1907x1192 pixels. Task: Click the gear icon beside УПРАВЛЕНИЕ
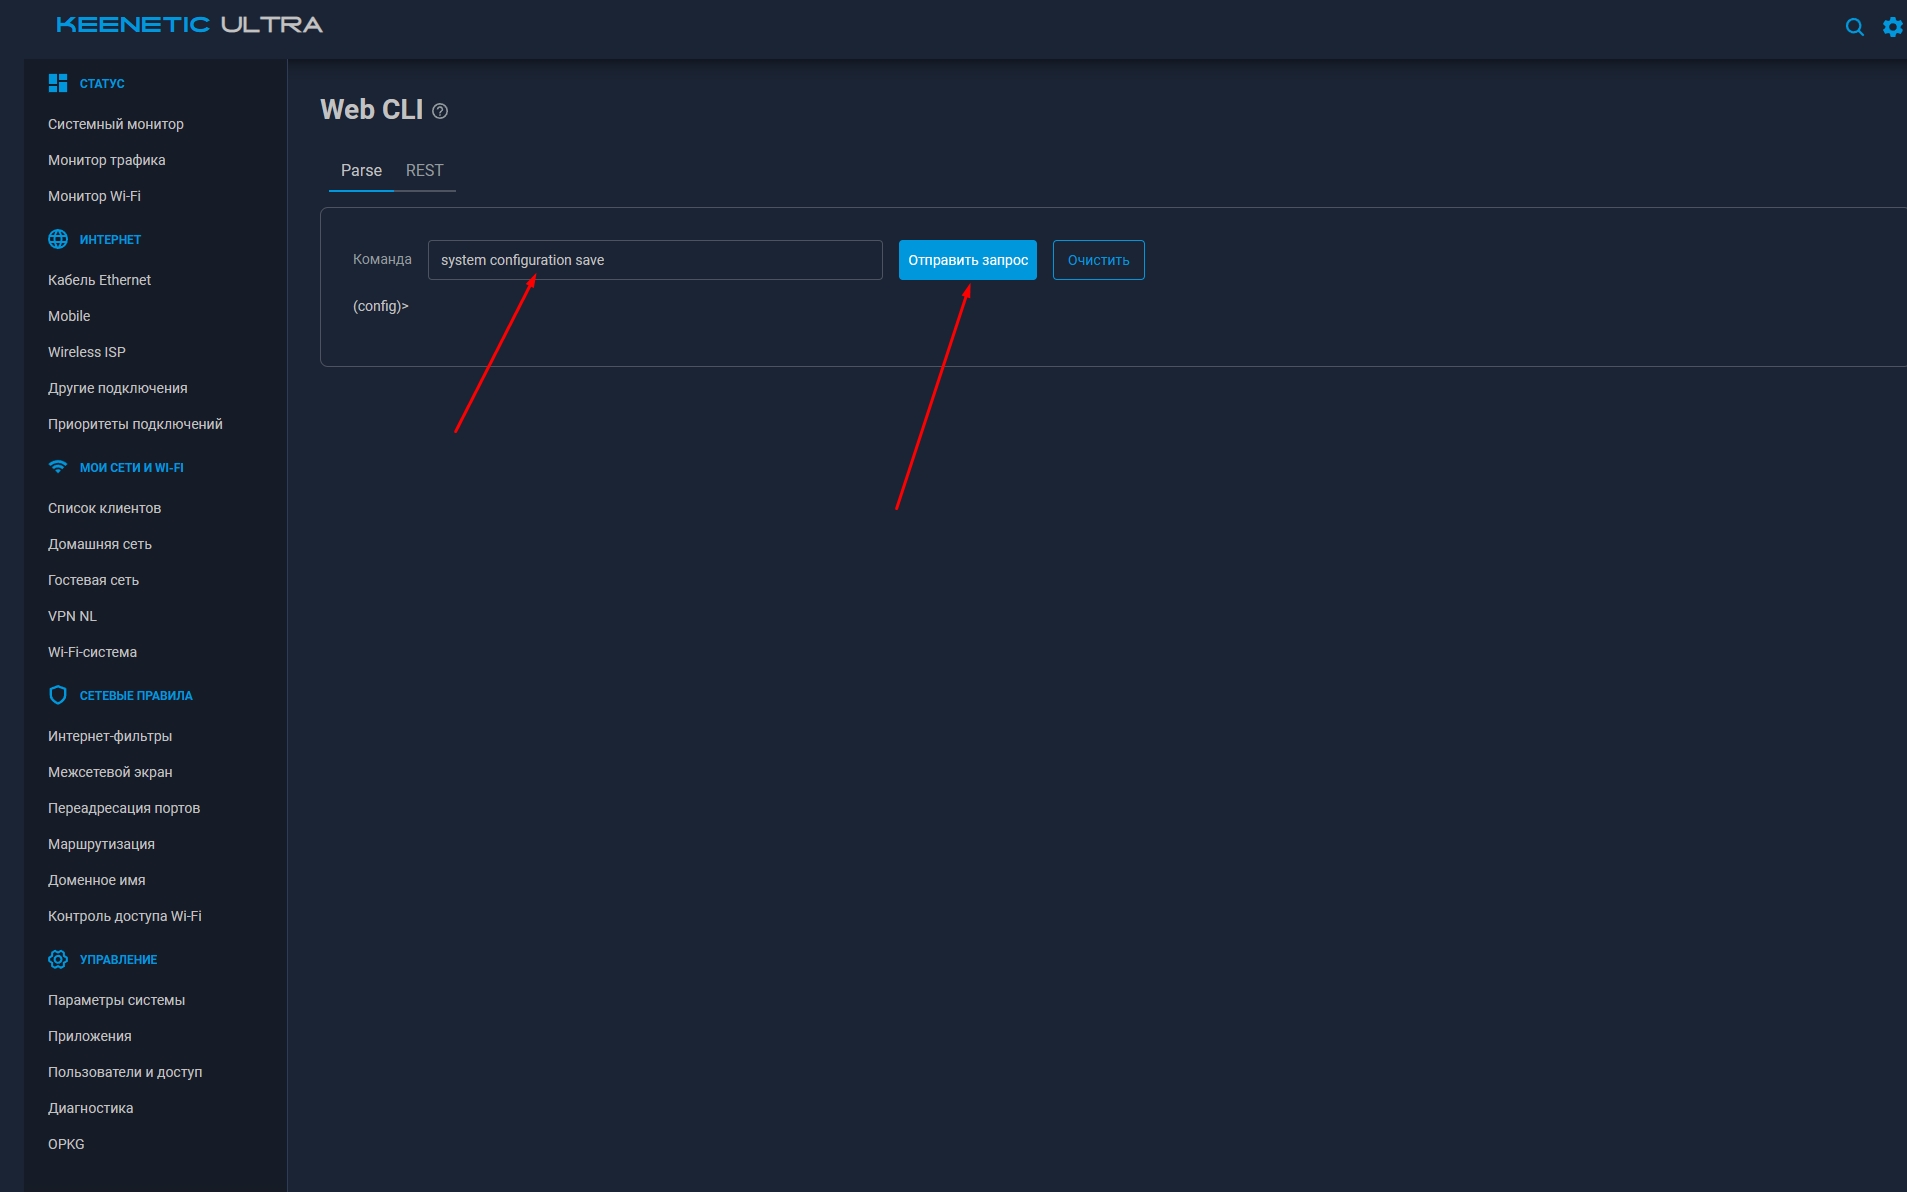pyautogui.click(x=58, y=959)
